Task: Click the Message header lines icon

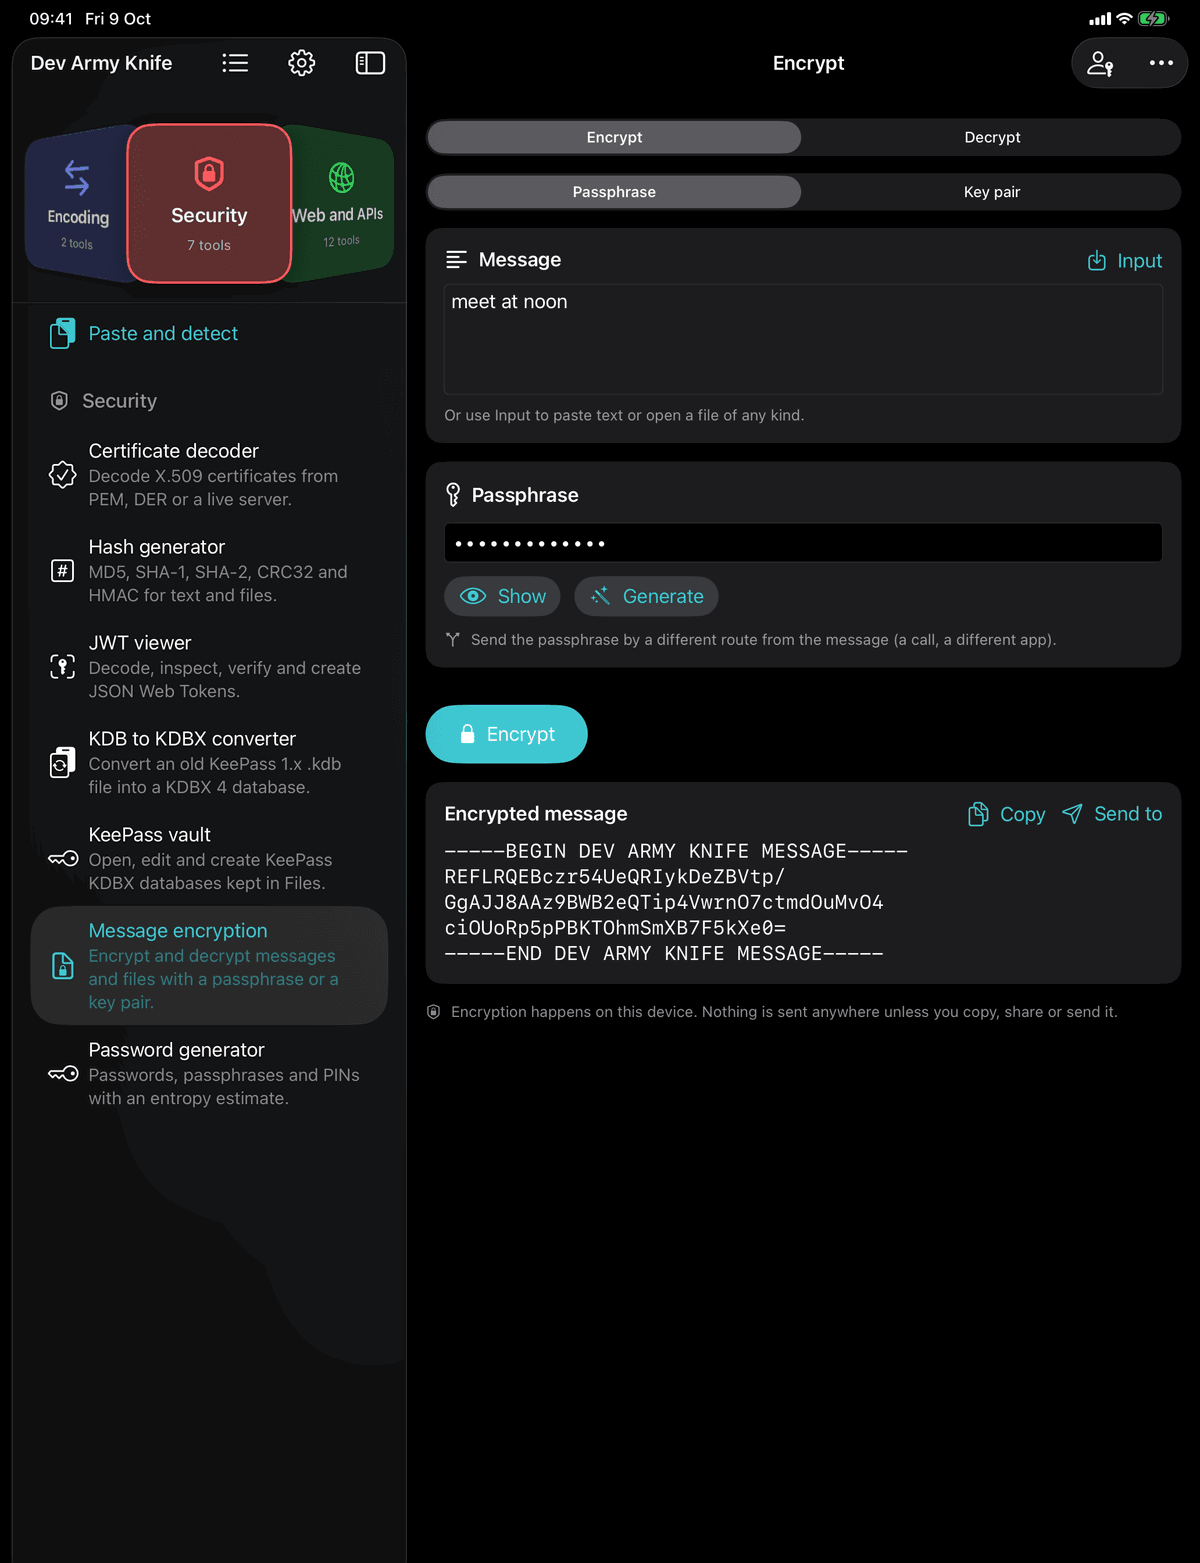Action: pos(456,260)
